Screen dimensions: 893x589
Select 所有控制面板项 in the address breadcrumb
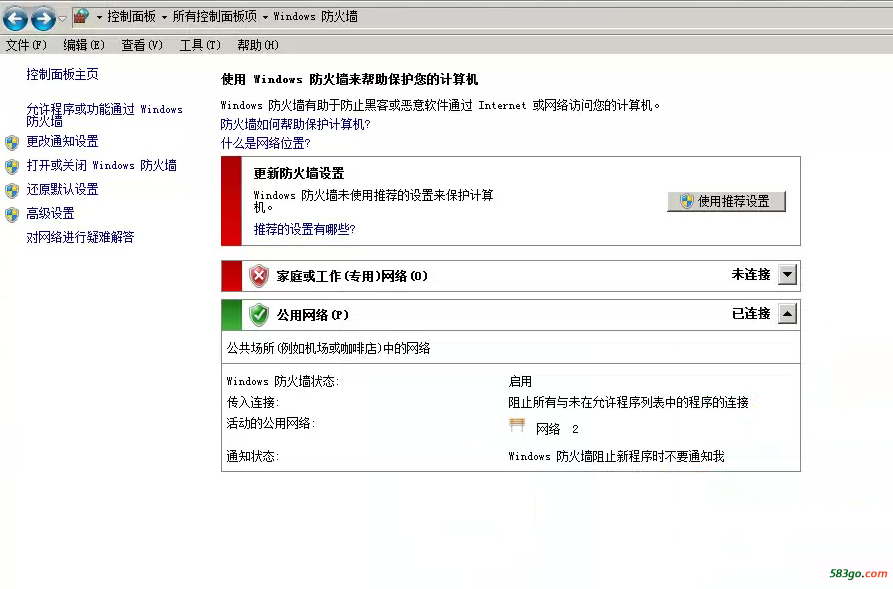[215, 17]
